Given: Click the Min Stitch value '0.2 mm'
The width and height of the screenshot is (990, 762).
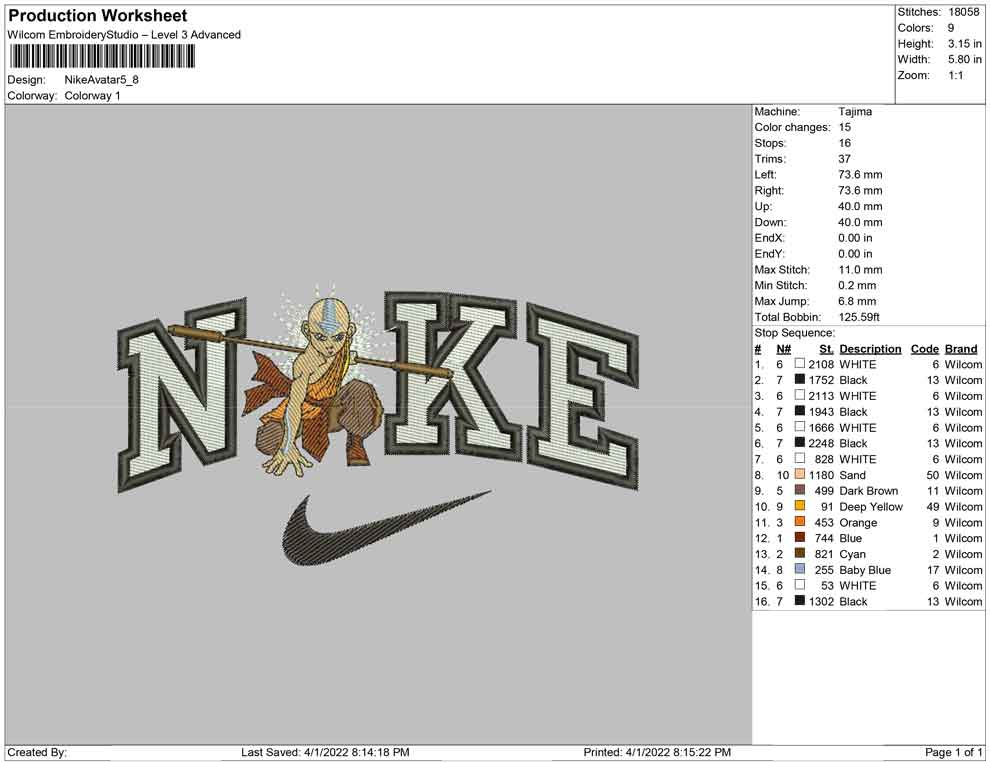Looking at the screenshot, I should [x=857, y=285].
